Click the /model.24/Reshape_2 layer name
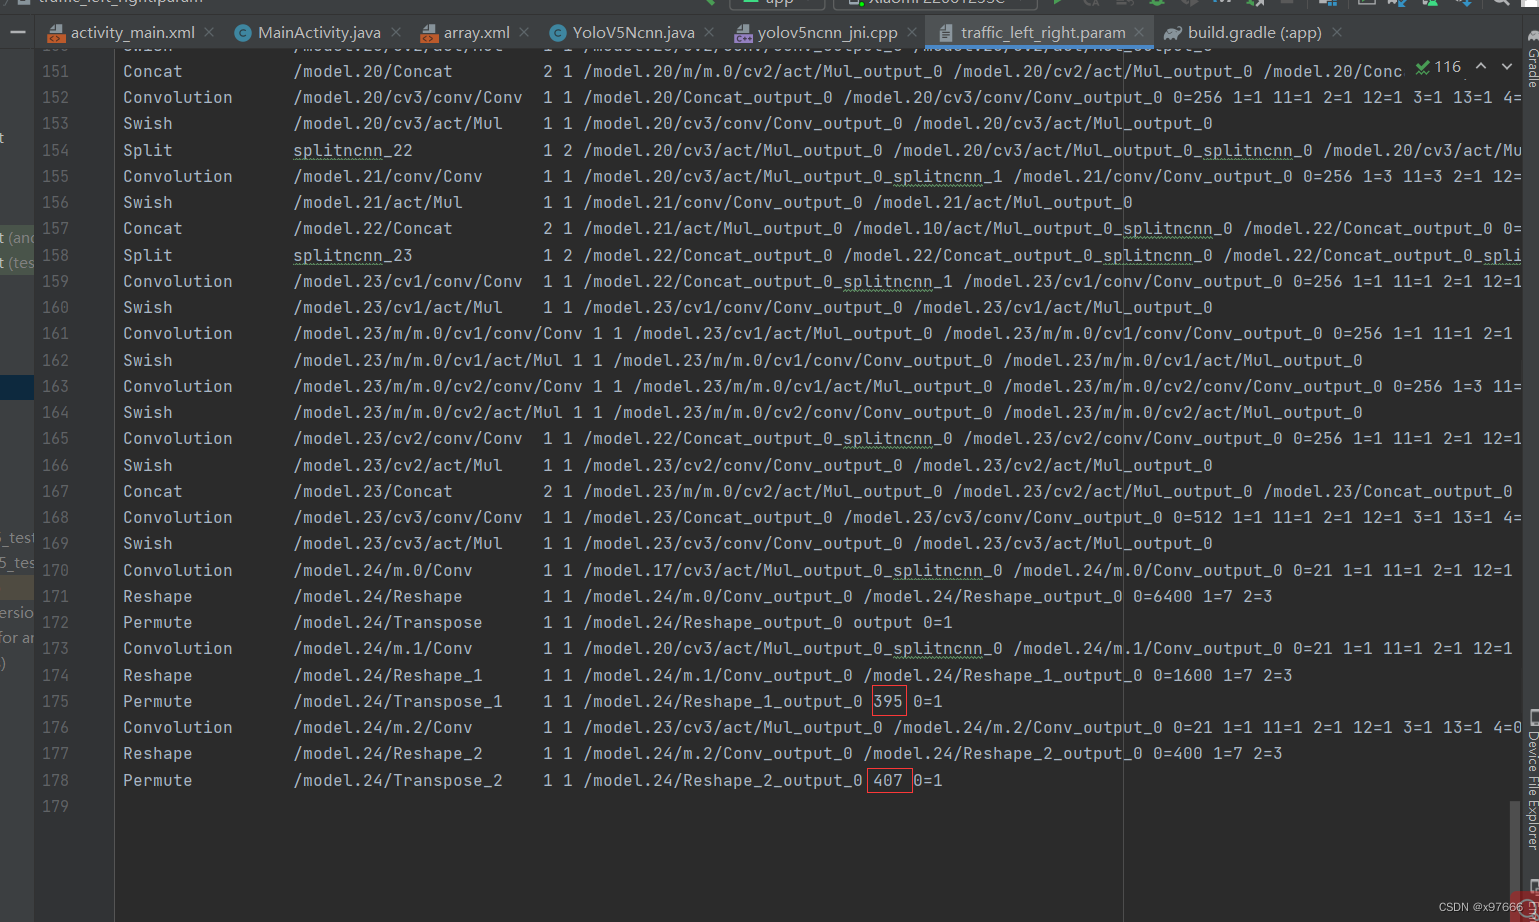 tap(388, 753)
